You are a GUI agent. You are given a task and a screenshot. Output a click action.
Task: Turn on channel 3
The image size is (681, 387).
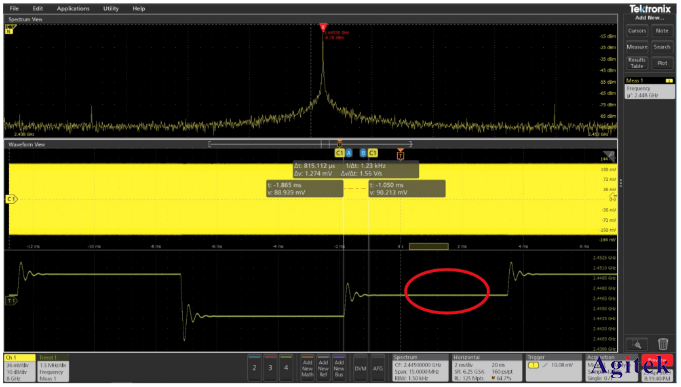(270, 367)
